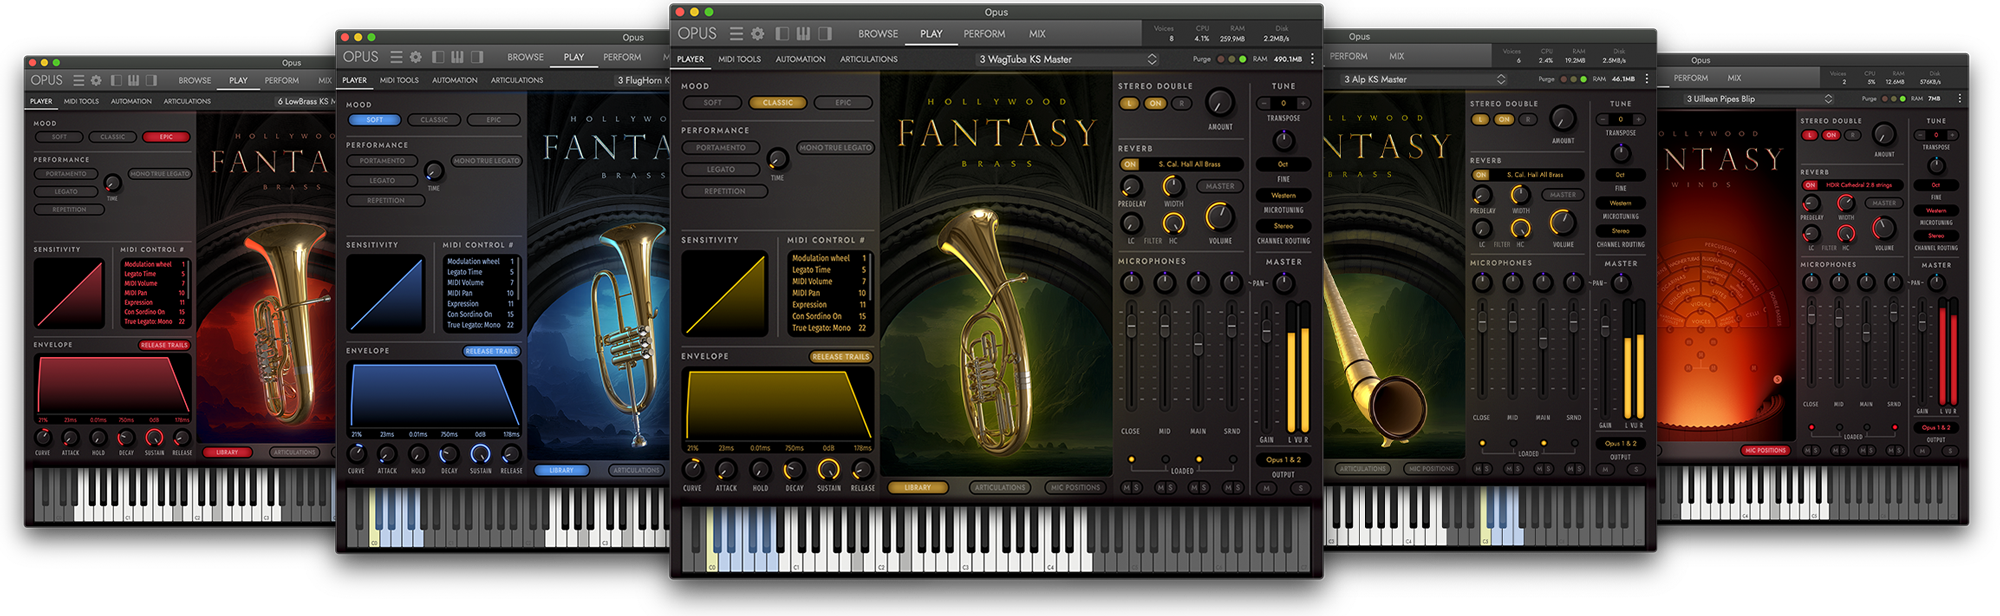Click the Master Pan knob in WagTuba window
The height and width of the screenshot is (616, 2000).
1283,283
